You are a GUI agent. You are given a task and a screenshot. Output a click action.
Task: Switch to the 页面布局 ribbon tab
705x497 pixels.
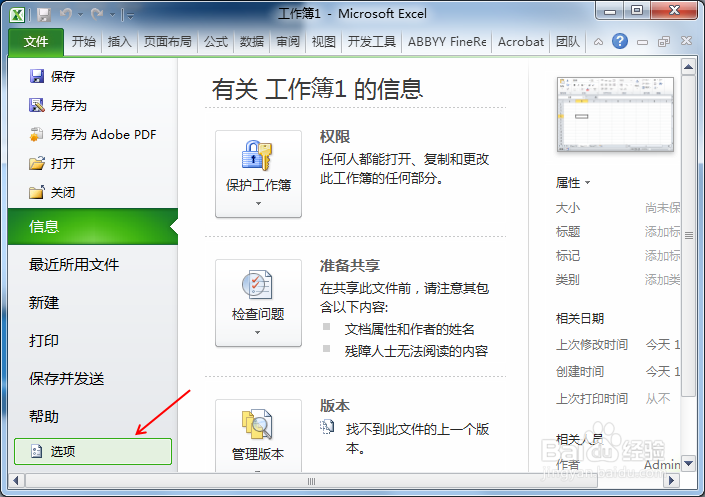click(168, 42)
